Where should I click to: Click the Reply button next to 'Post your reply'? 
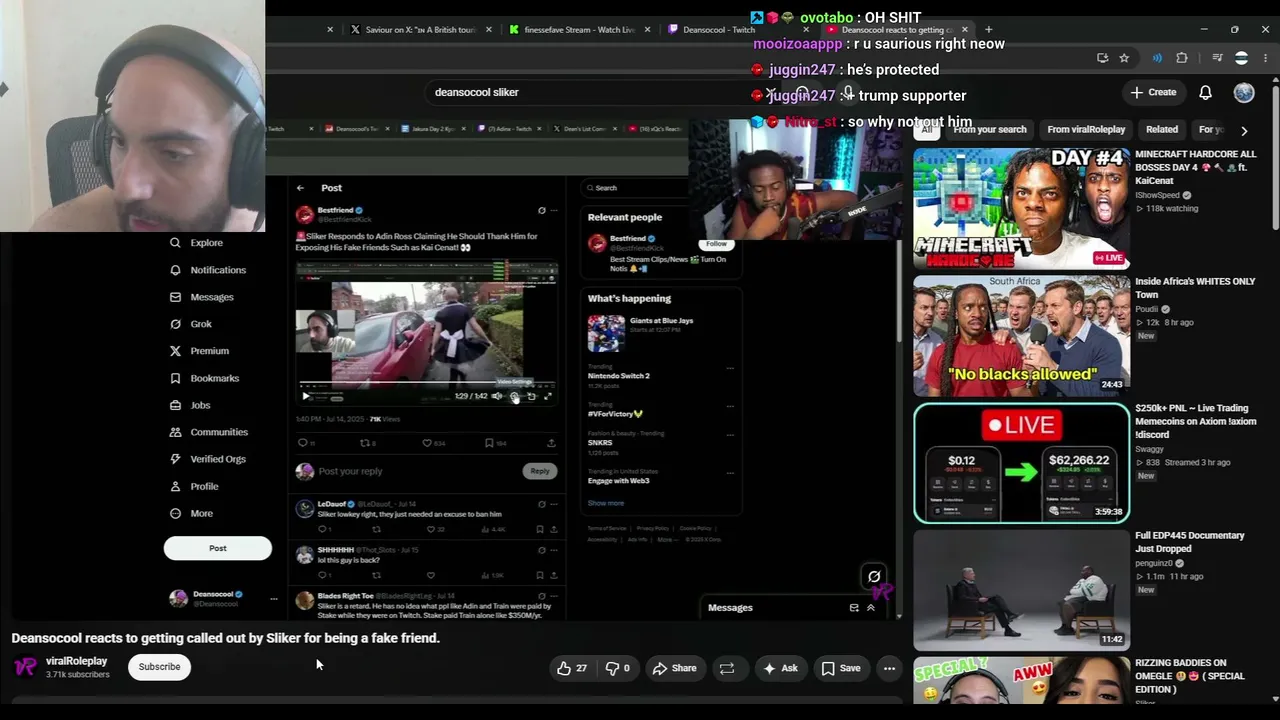tap(540, 471)
